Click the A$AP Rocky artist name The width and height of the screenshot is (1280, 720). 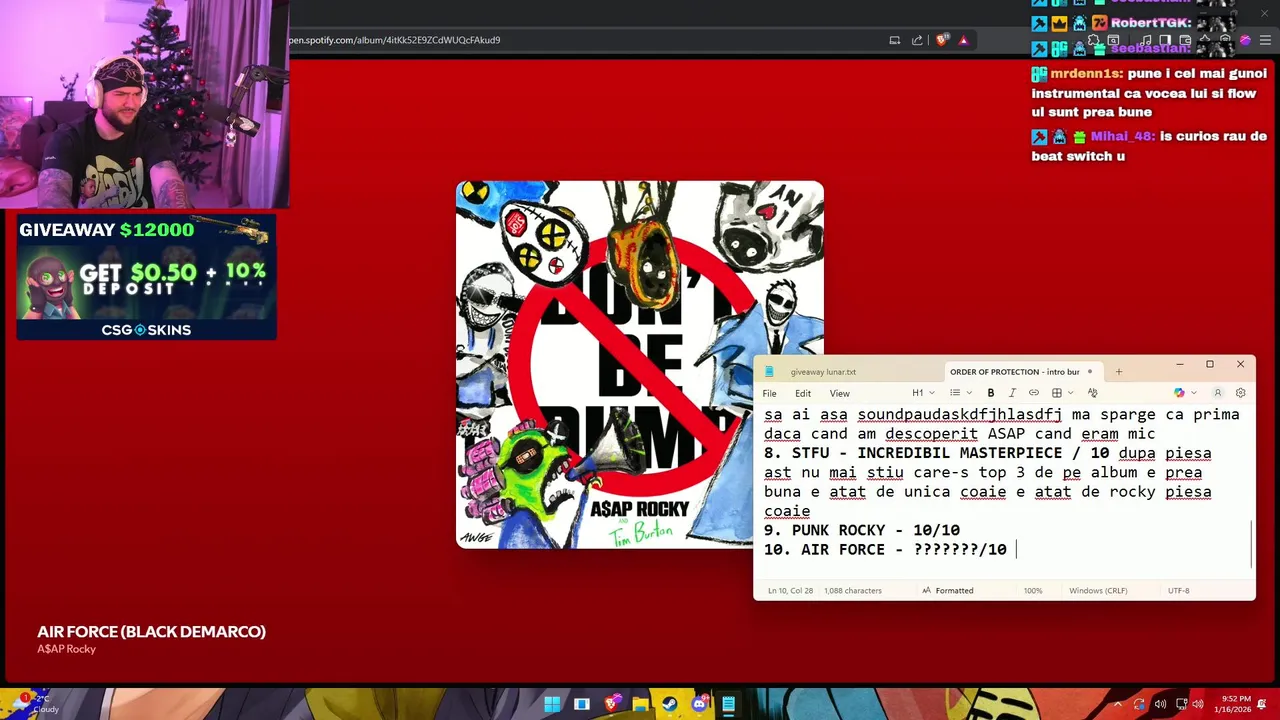pyautogui.click(x=66, y=649)
